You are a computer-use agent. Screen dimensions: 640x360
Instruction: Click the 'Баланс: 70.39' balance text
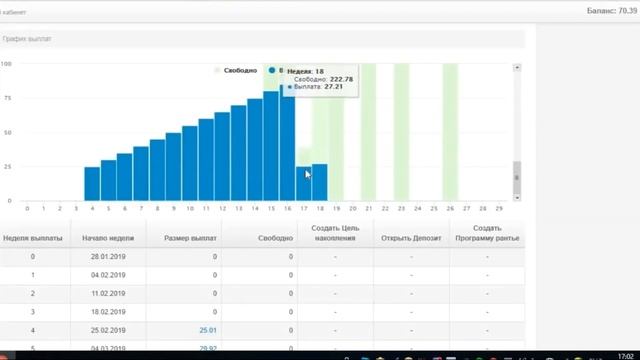tap(612, 11)
